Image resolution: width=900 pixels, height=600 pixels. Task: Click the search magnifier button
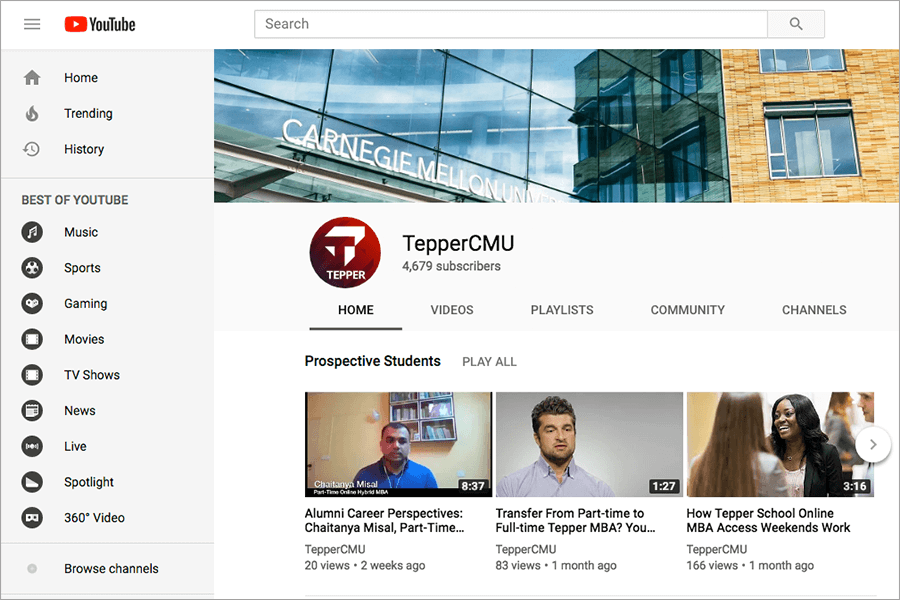click(796, 24)
